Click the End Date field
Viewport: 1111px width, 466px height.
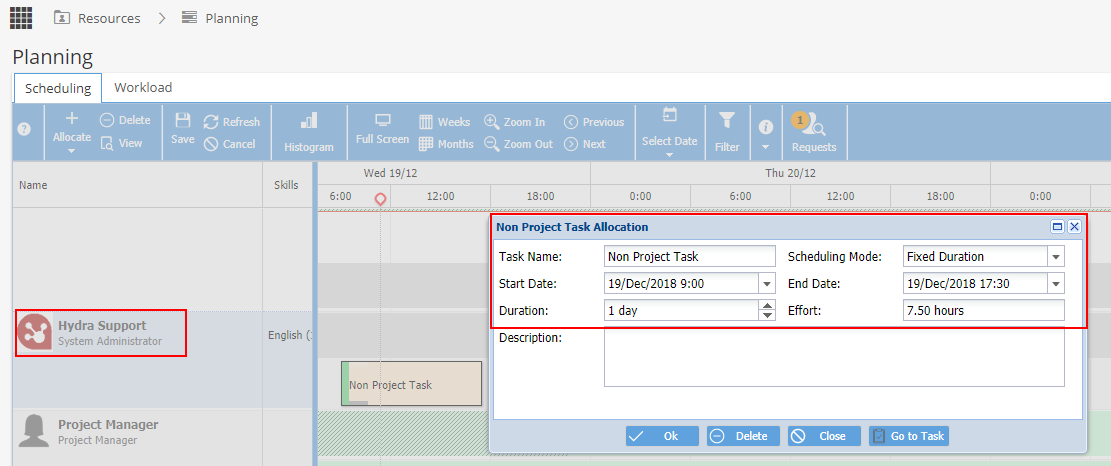[x=976, y=284]
